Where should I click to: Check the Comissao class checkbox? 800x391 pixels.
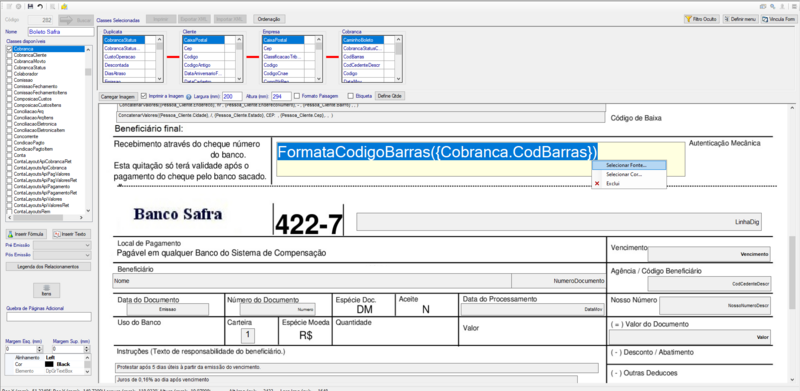point(9,80)
